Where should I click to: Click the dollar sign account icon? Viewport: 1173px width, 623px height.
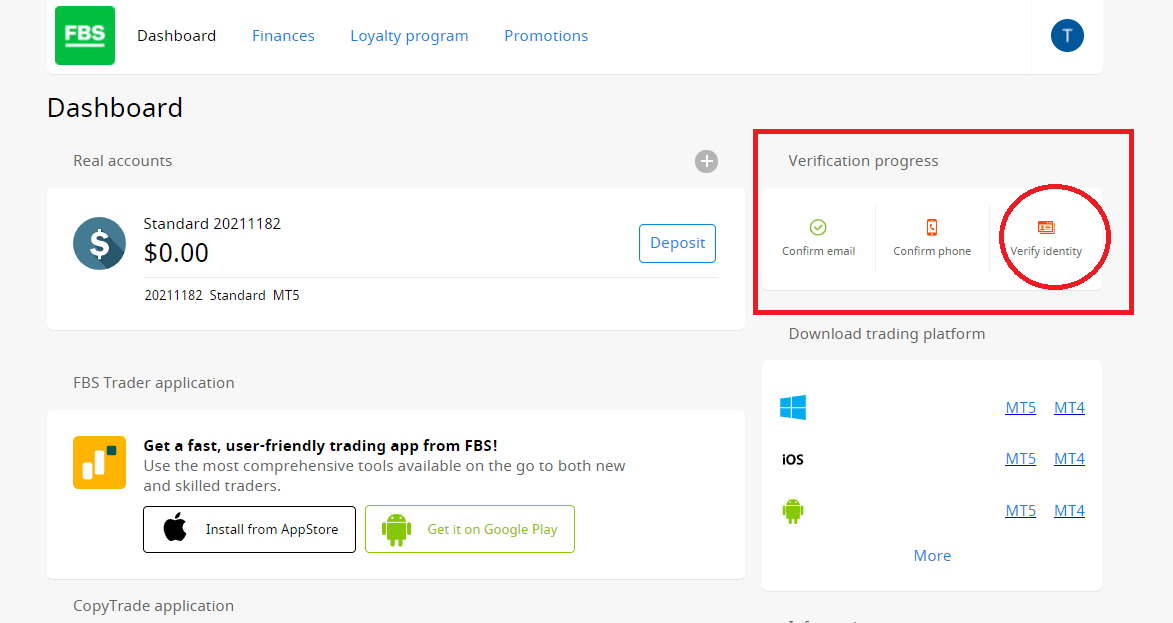pyautogui.click(x=99, y=243)
